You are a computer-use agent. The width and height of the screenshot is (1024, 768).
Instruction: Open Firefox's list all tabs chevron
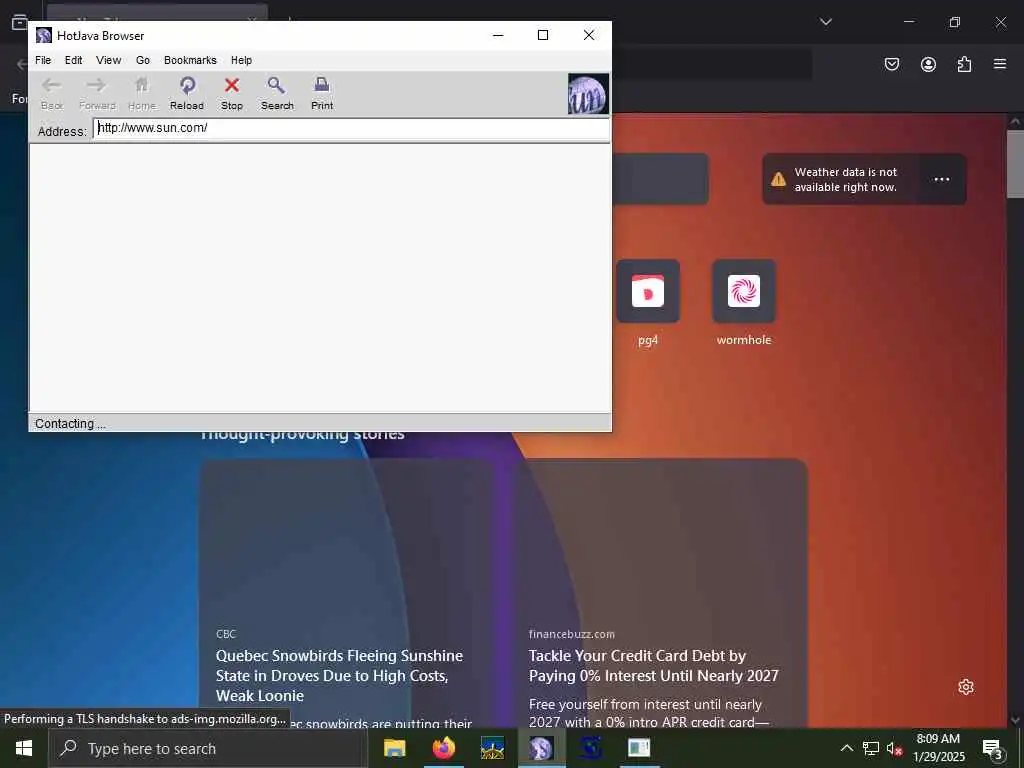tap(825, 22)
